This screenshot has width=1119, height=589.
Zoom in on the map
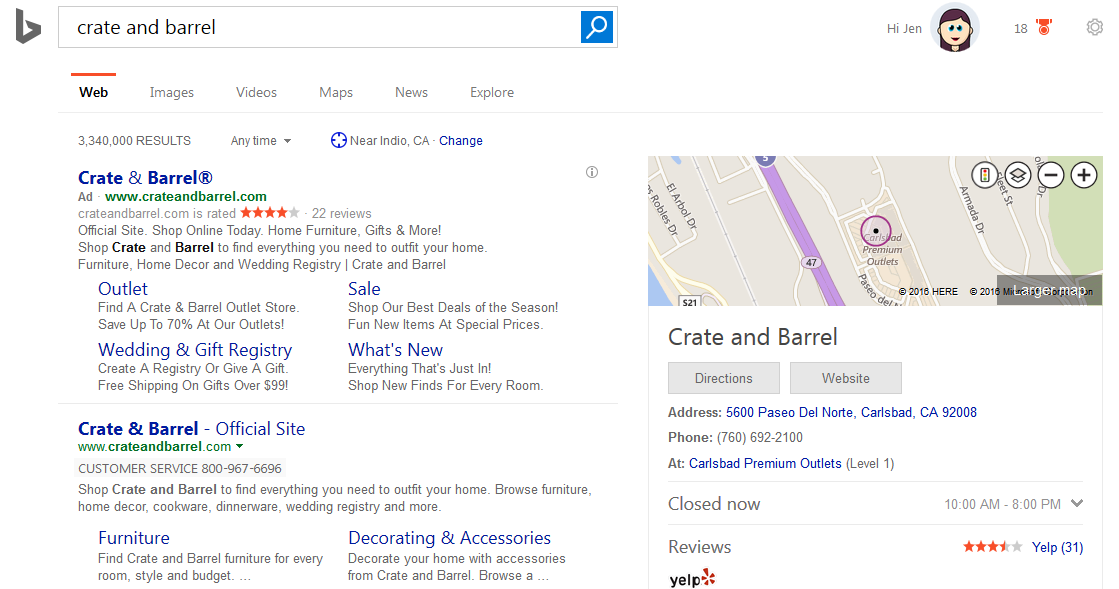point(1084,175)
